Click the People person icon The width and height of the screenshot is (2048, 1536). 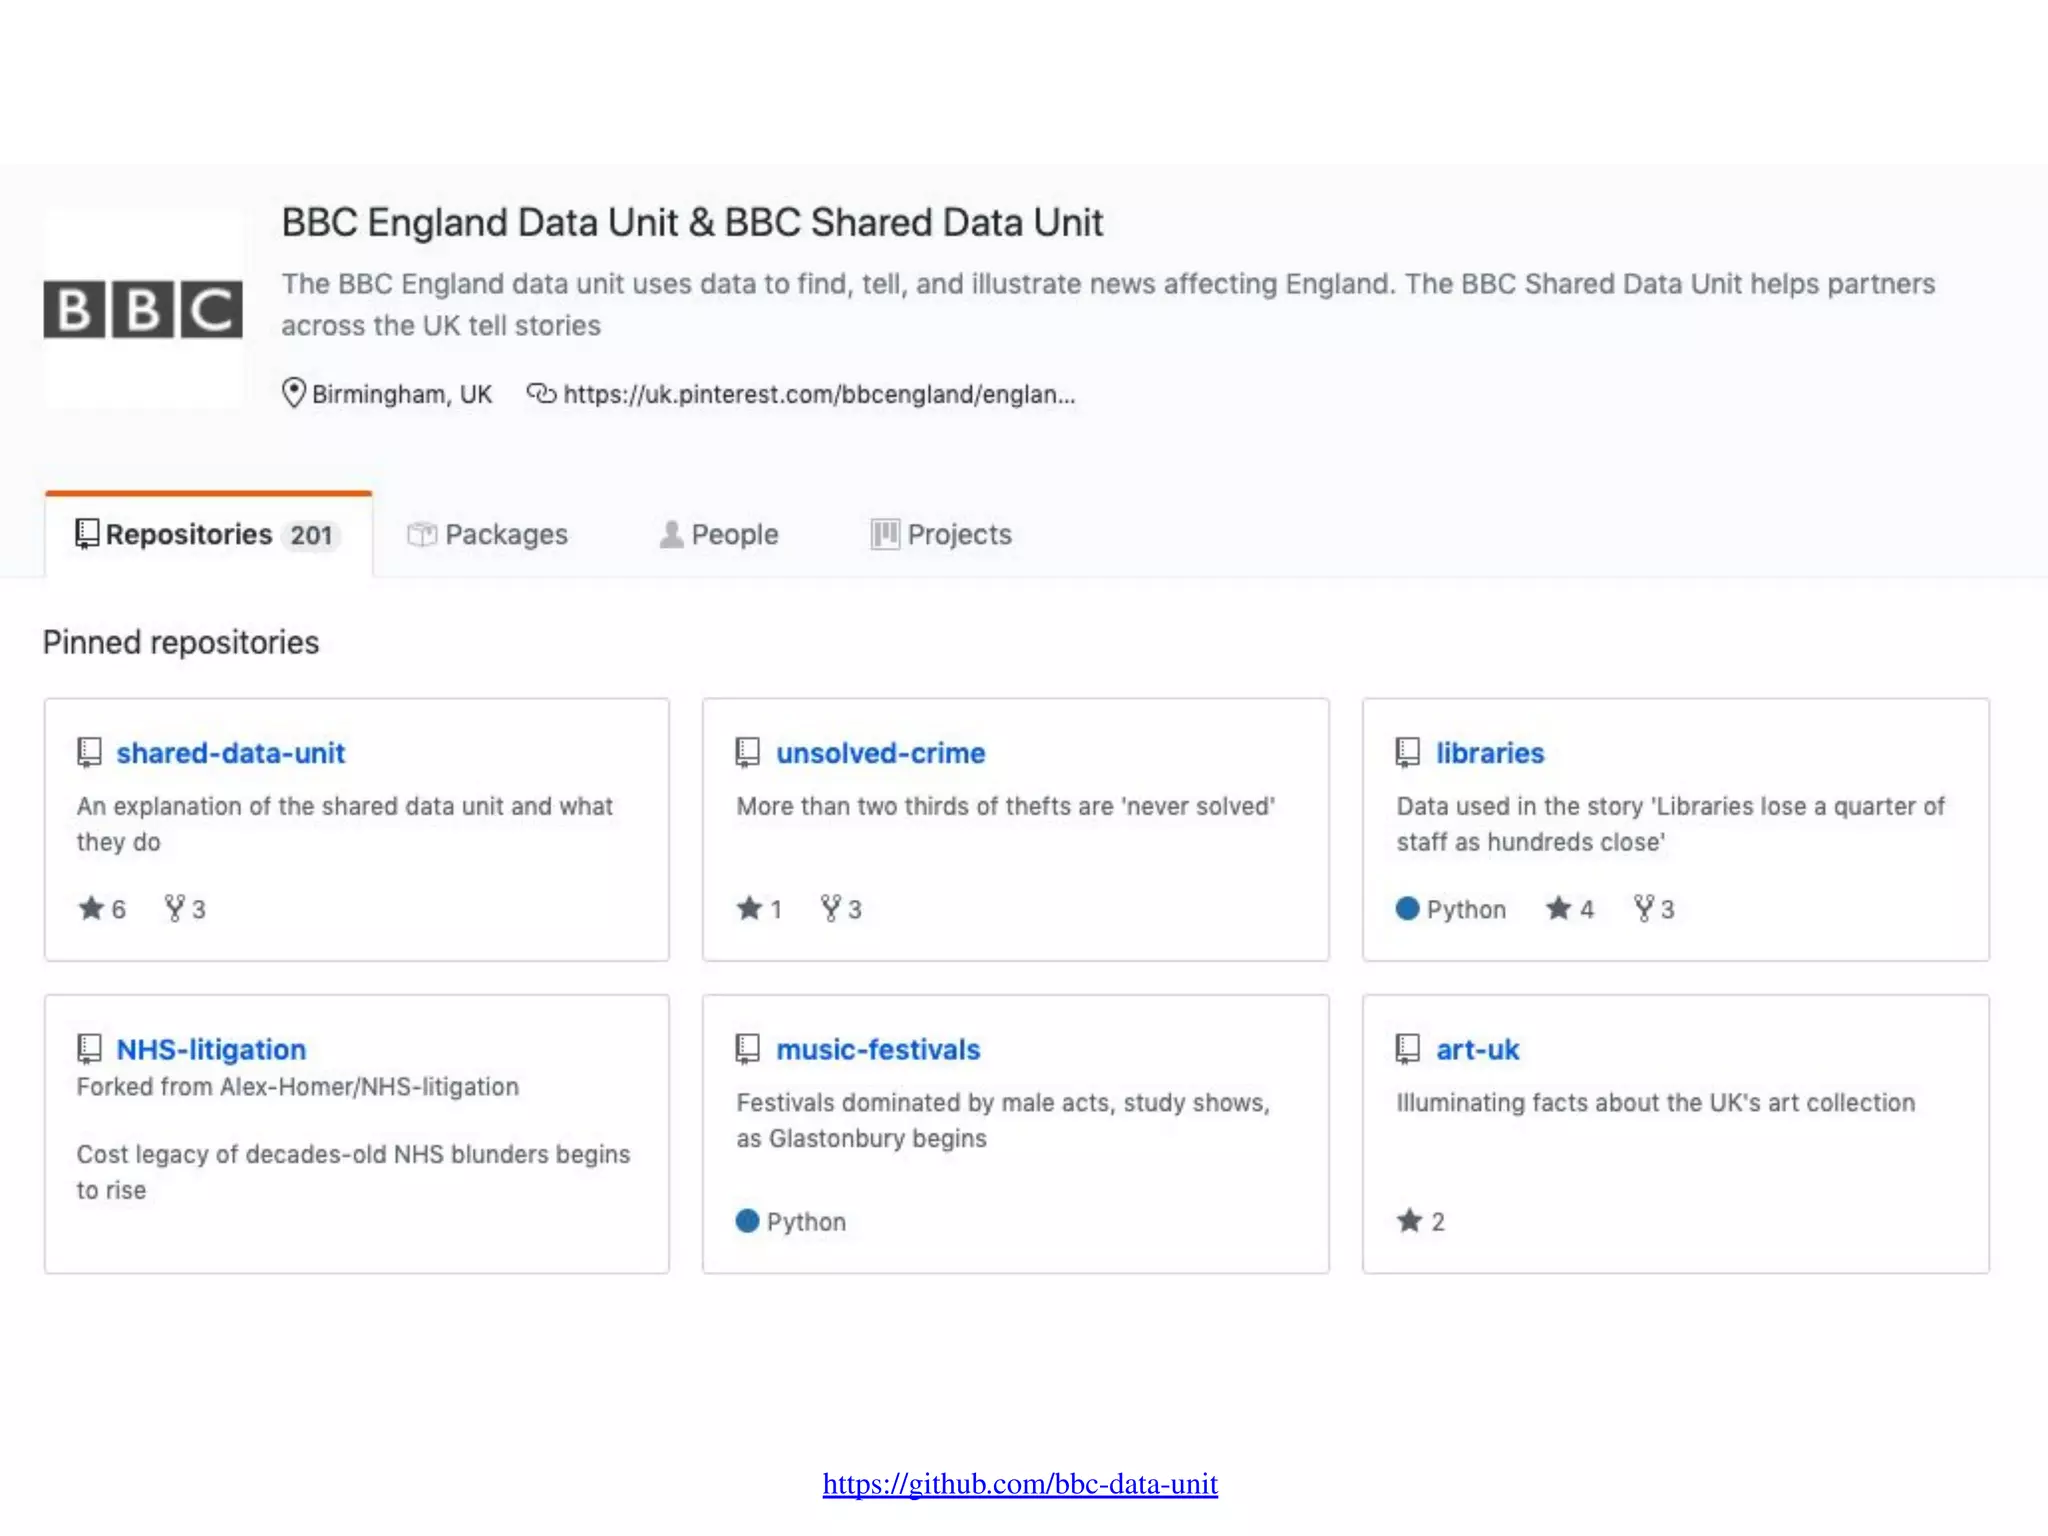point(671,535)
